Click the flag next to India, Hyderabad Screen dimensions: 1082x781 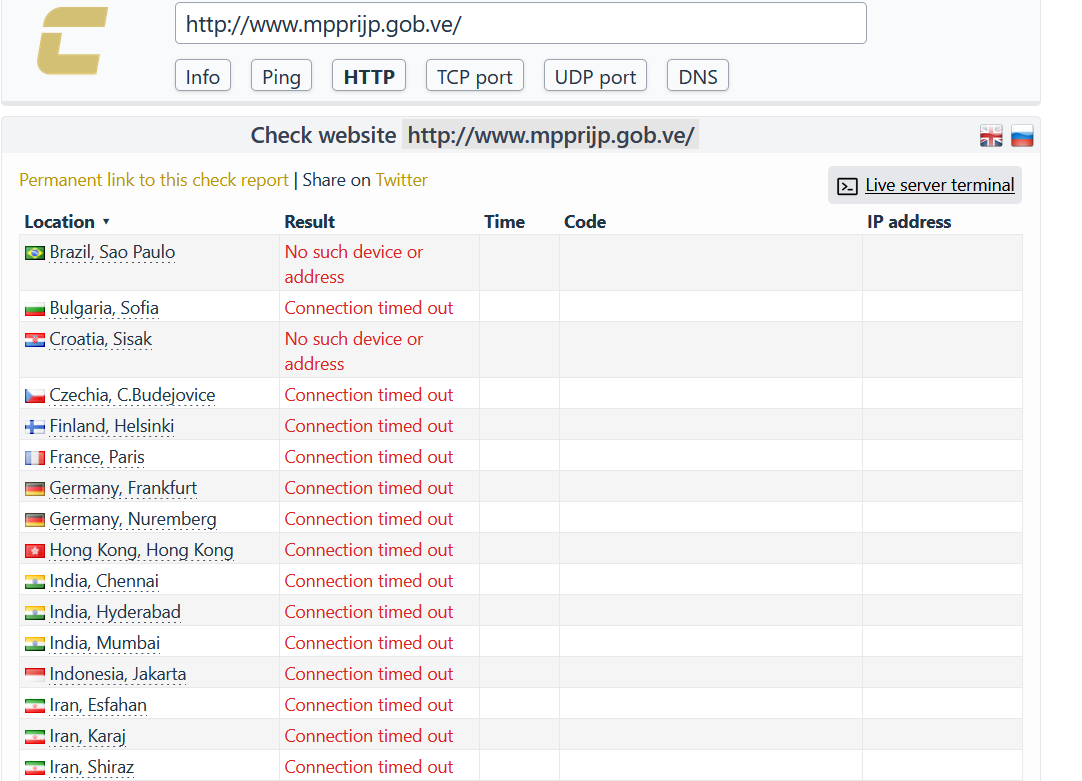tap(35, 613)
